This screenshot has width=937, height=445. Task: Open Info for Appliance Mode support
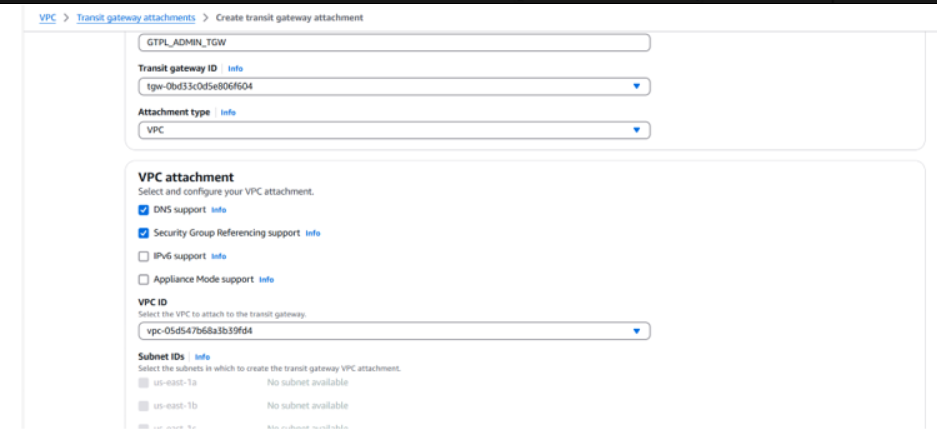[266, 279]
